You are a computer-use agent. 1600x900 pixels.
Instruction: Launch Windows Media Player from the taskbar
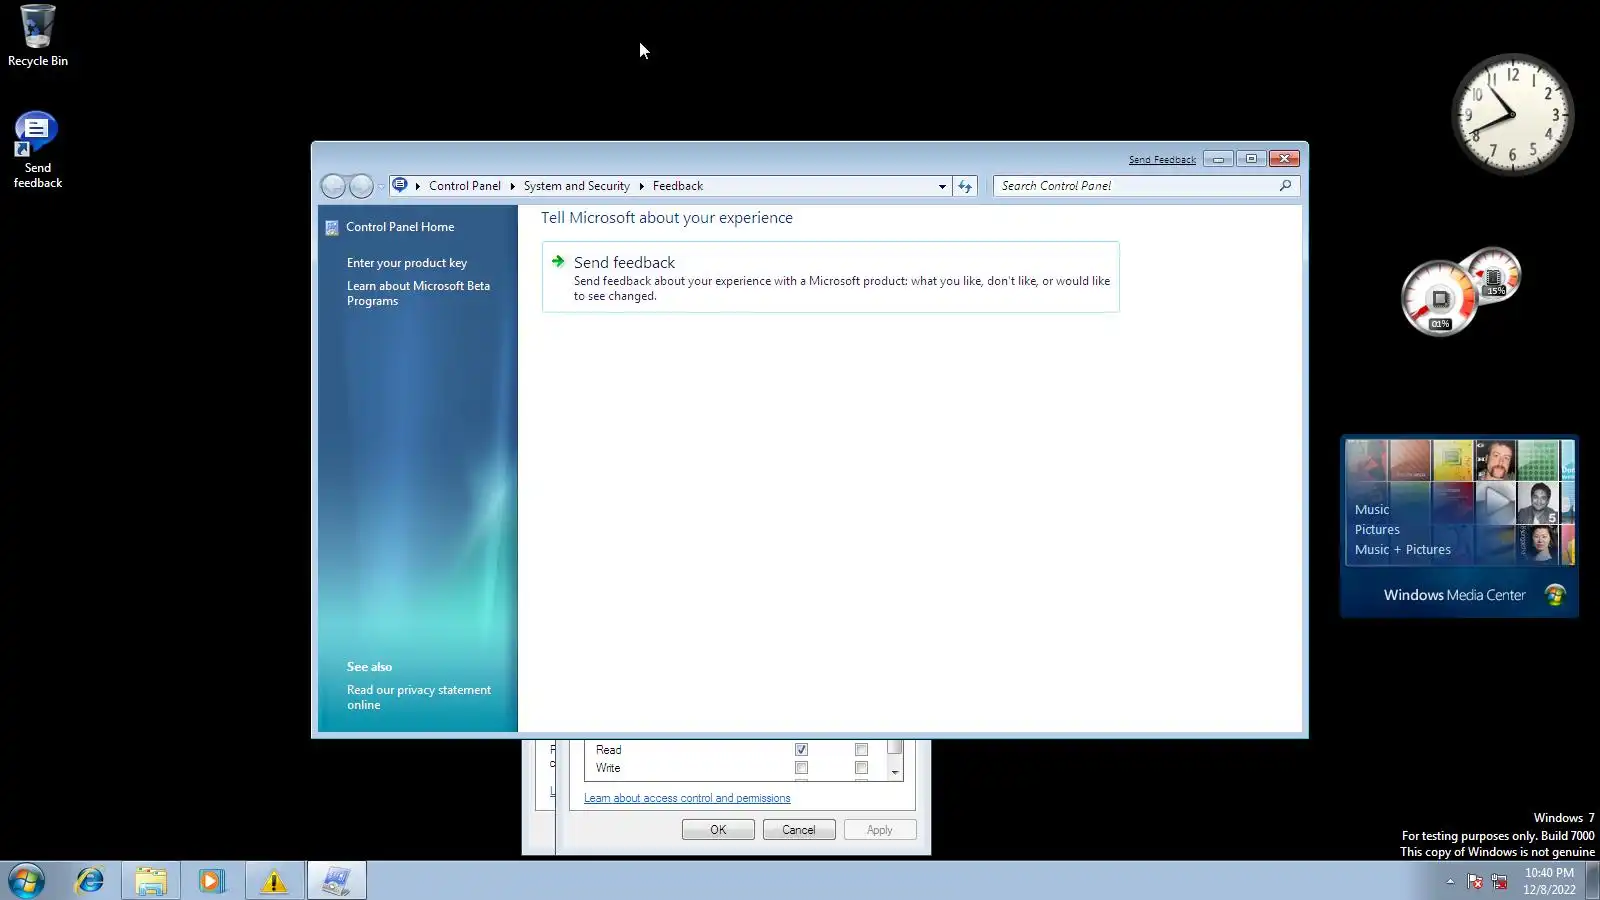tap(212, 881)
